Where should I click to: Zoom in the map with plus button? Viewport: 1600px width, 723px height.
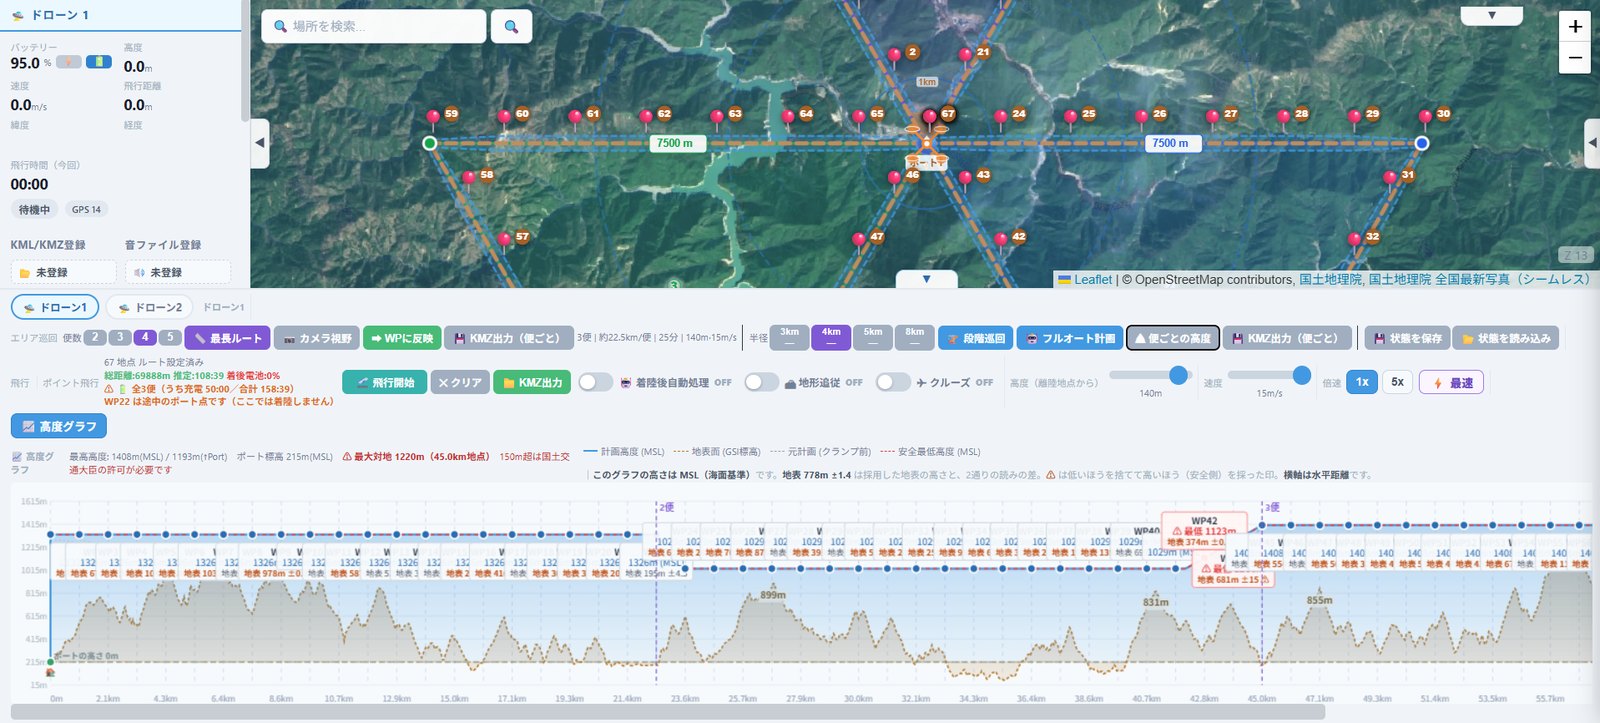coord(1575,27)
